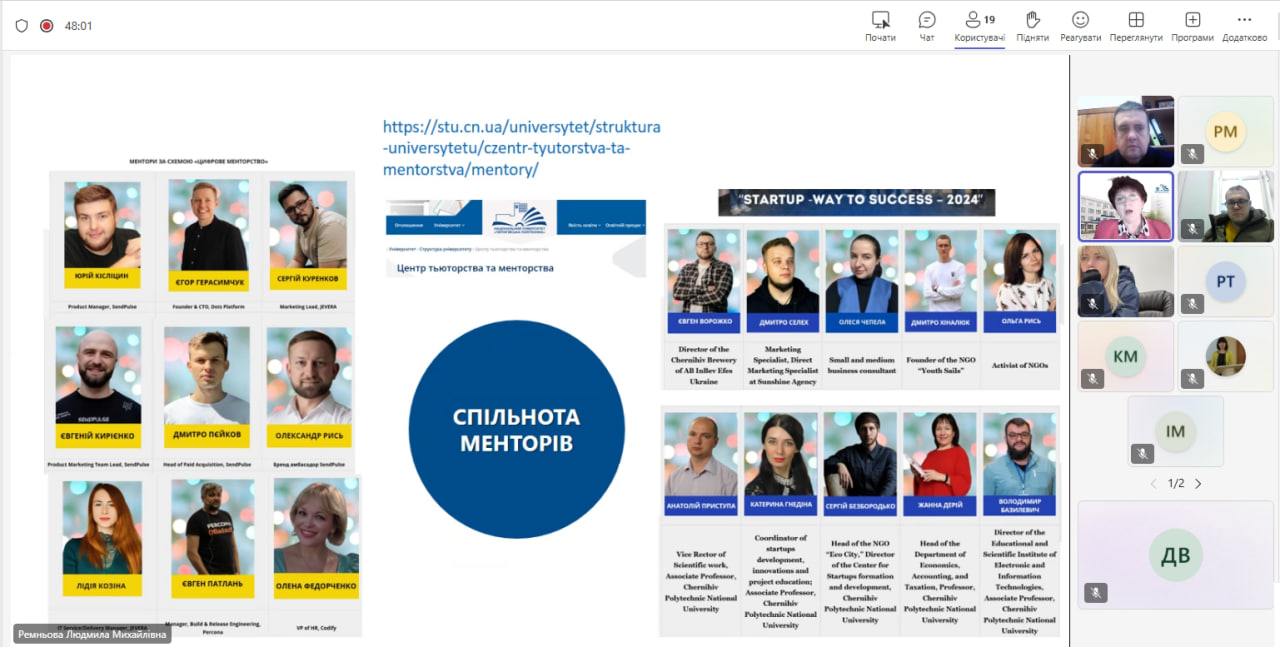
Task: Click presenter name label Ремньова Людмила Михайлівна
Action: 92,634
